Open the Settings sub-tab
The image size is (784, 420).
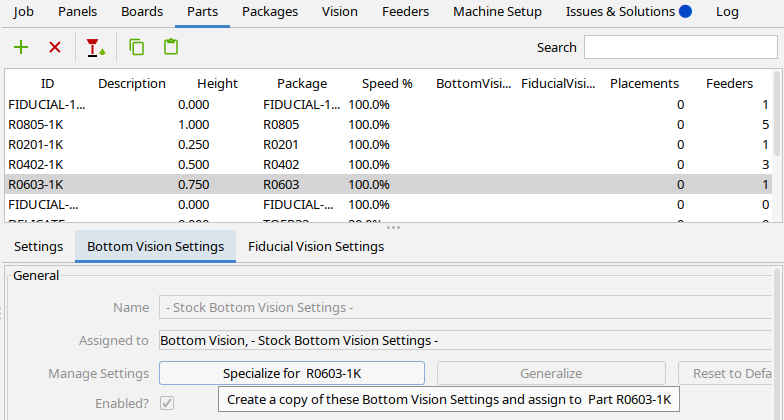click(x=39, y=246)
